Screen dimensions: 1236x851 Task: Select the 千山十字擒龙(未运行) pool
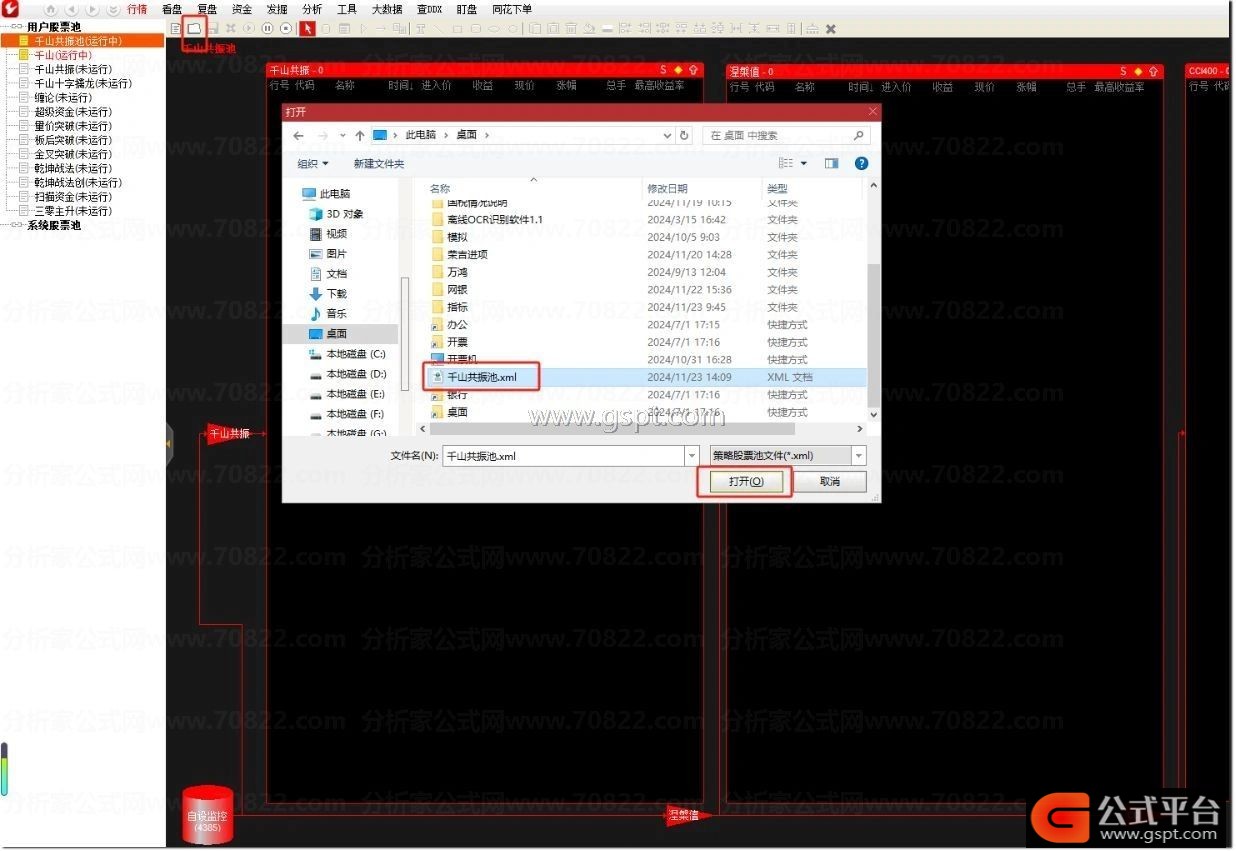pyautogui.click(x=83, y=84)
